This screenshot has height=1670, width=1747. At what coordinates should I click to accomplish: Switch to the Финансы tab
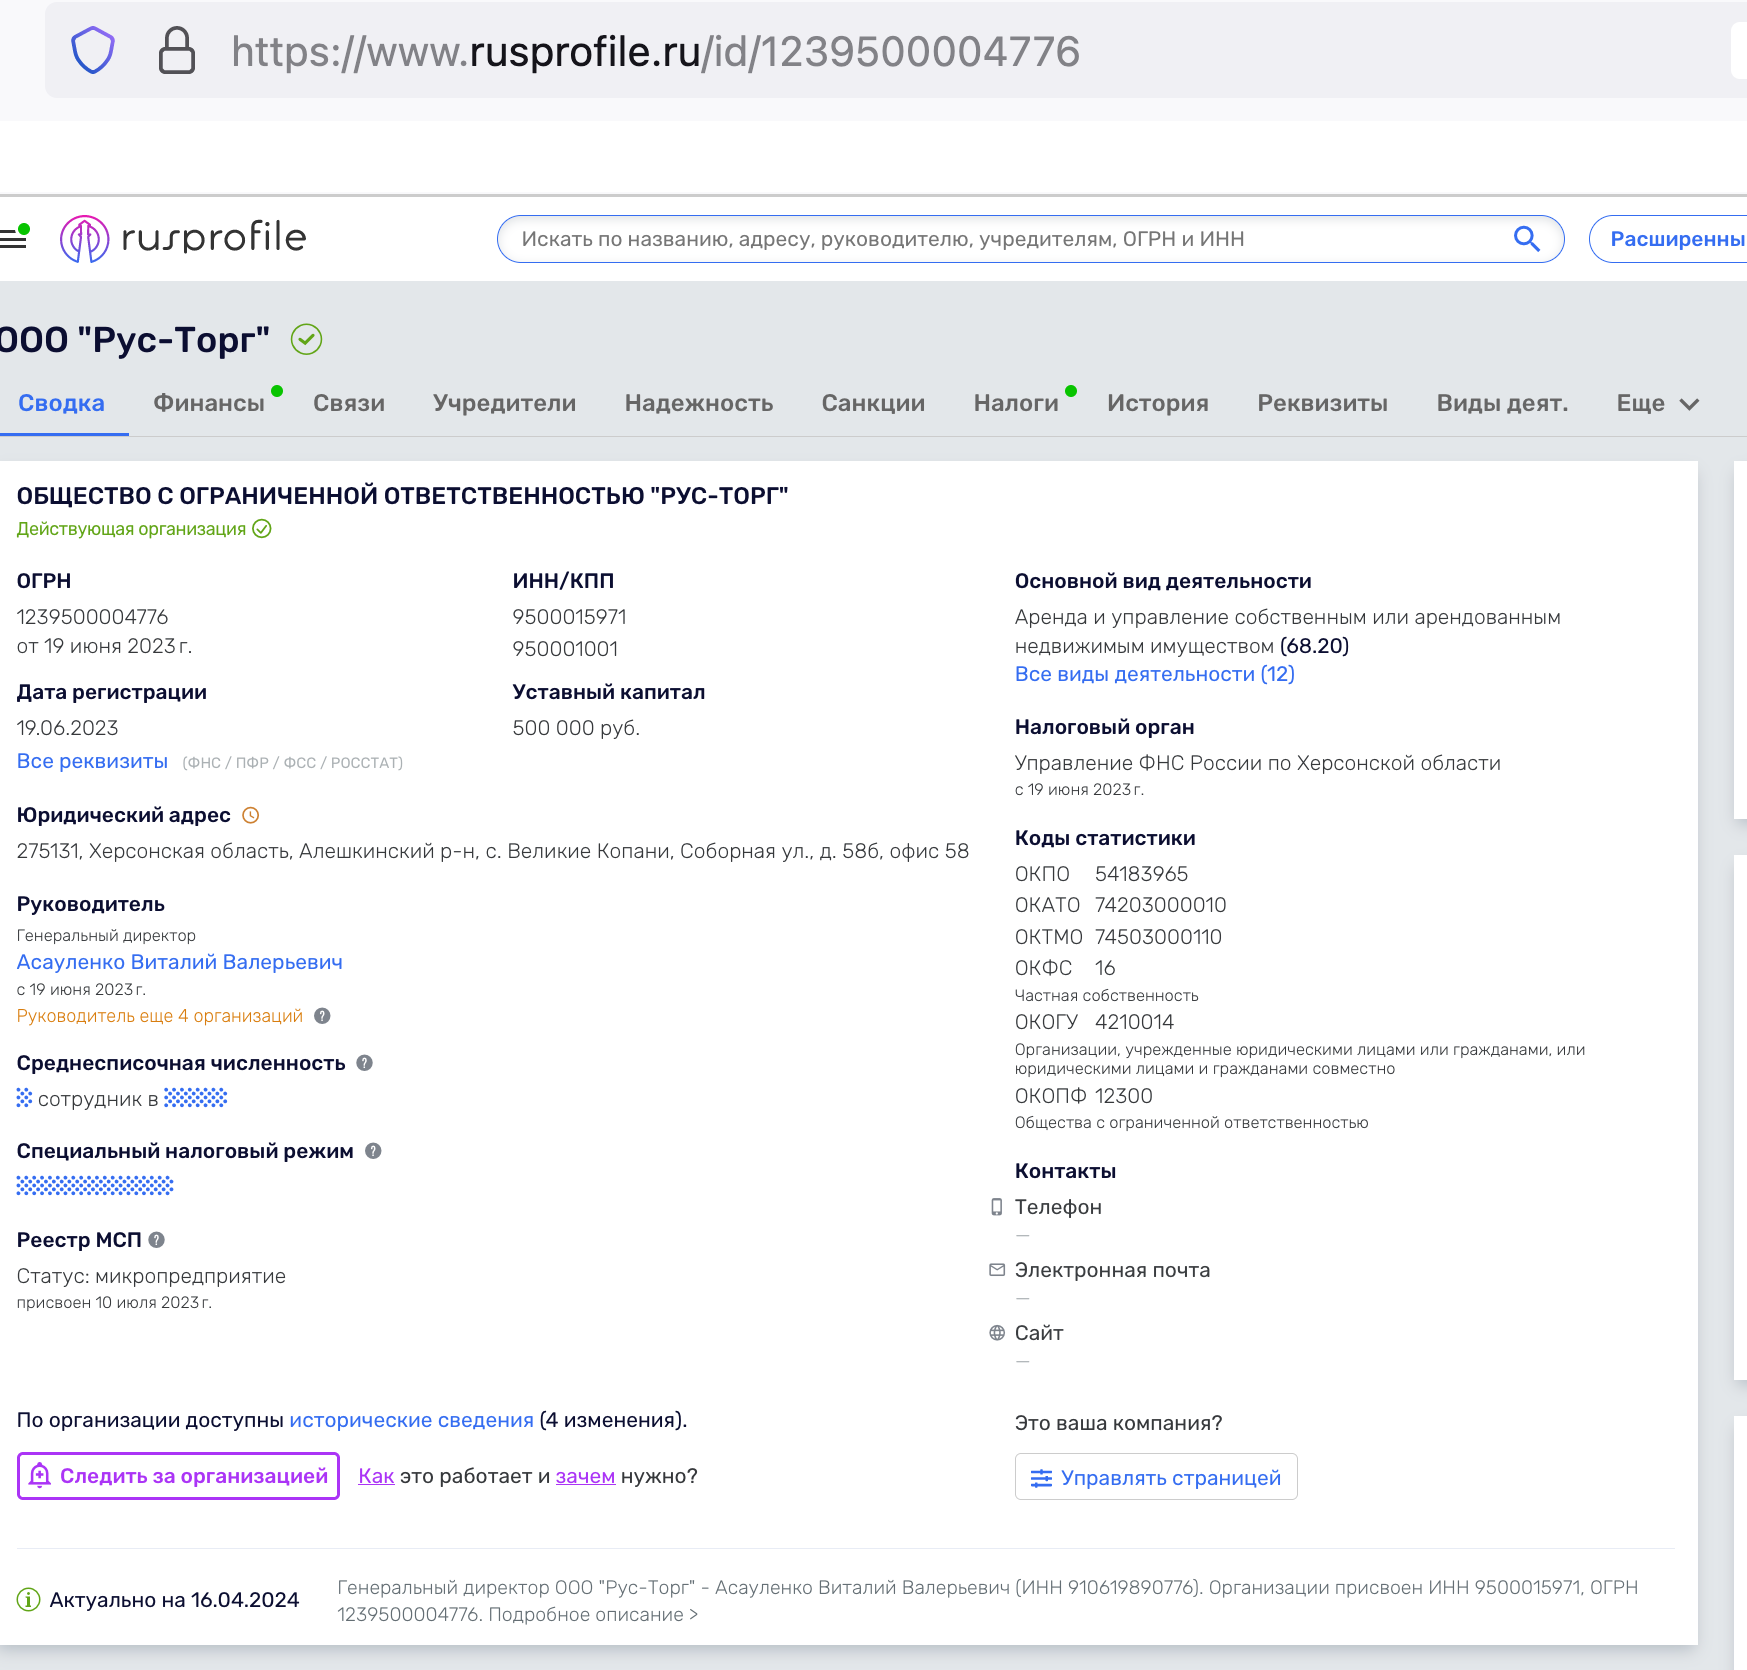209,404
